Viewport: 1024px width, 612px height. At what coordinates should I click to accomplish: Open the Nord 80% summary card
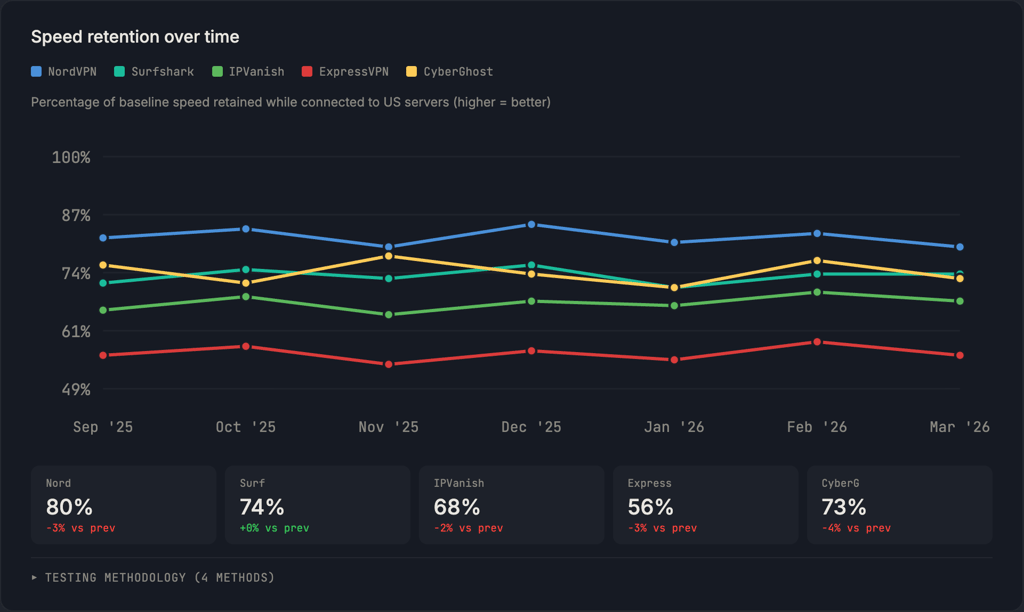click(x=123, y=505)
